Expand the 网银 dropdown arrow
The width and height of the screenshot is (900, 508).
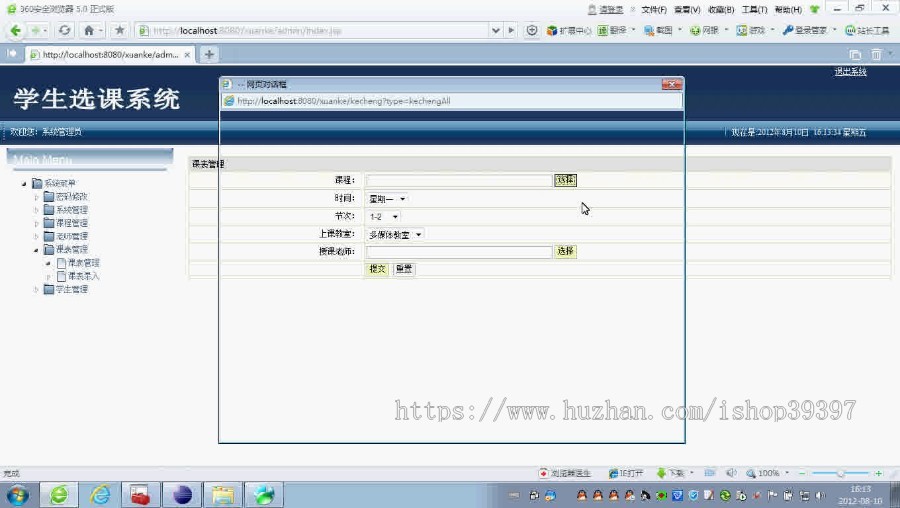coord(727,30)
